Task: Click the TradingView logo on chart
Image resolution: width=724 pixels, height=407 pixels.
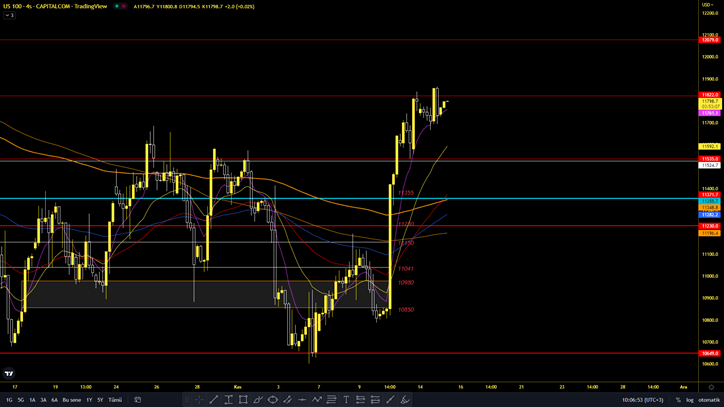Action: (10, 372)
